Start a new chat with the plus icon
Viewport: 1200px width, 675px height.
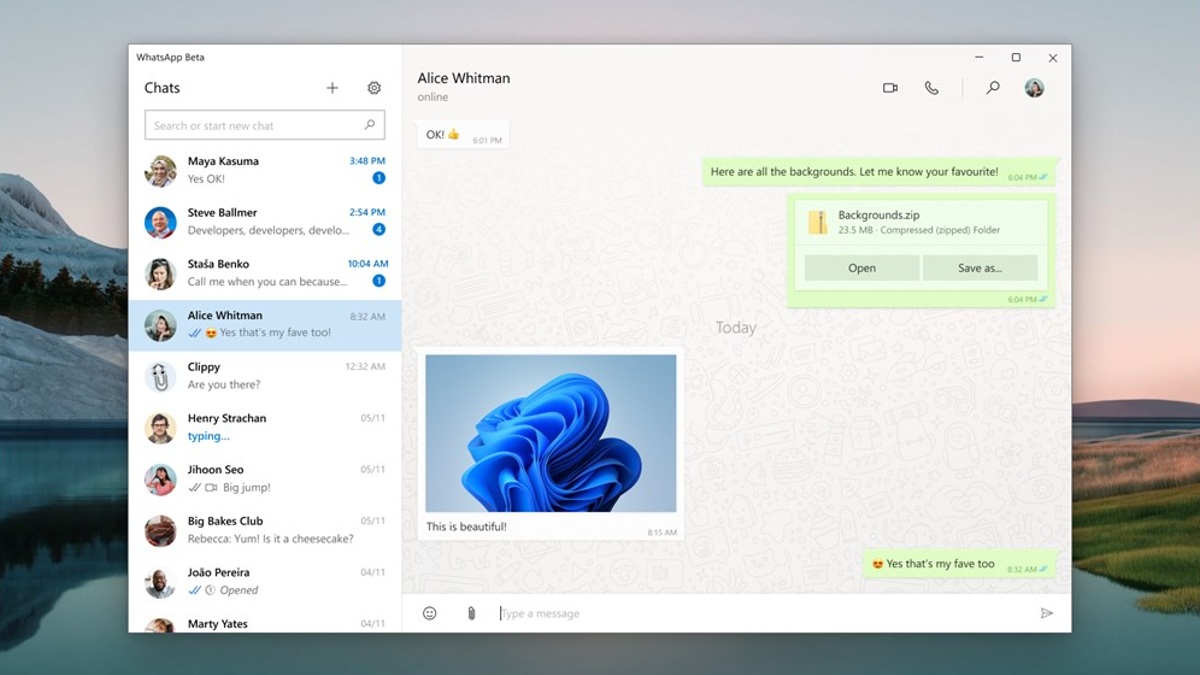tap(332, 88)
